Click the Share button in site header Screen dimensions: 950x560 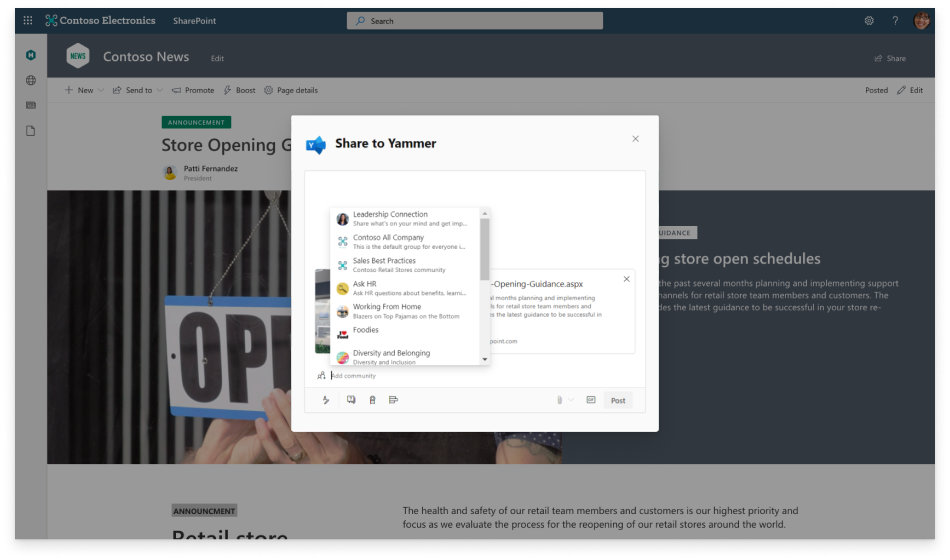pyautogui.click(x=890, y=58)
